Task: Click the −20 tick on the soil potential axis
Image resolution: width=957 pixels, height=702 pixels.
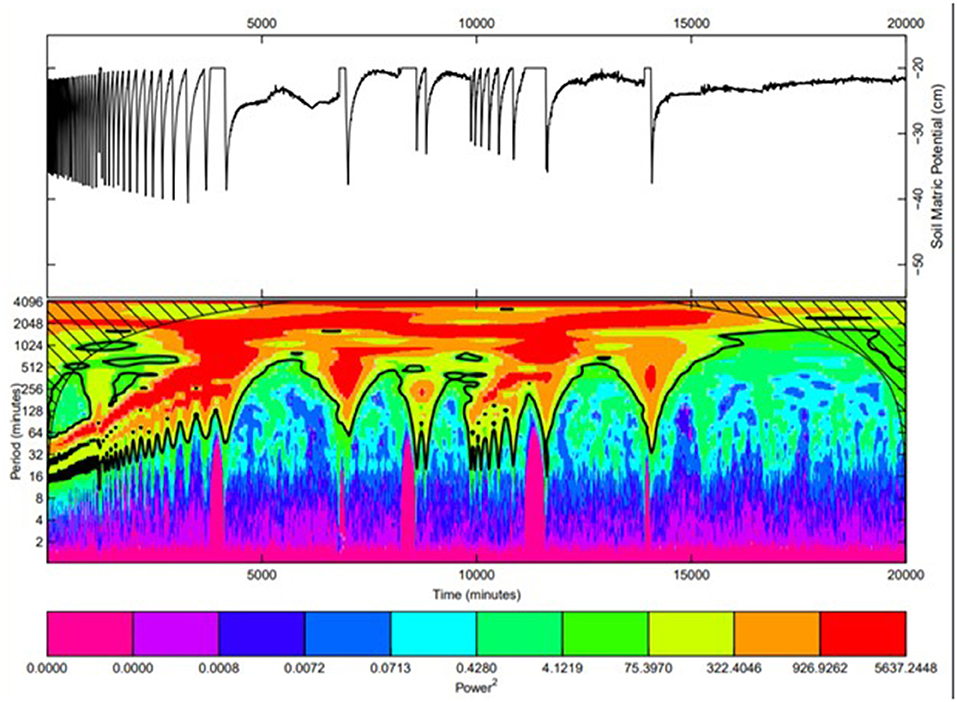Action: pyautogui.click(x=917, y=67)
